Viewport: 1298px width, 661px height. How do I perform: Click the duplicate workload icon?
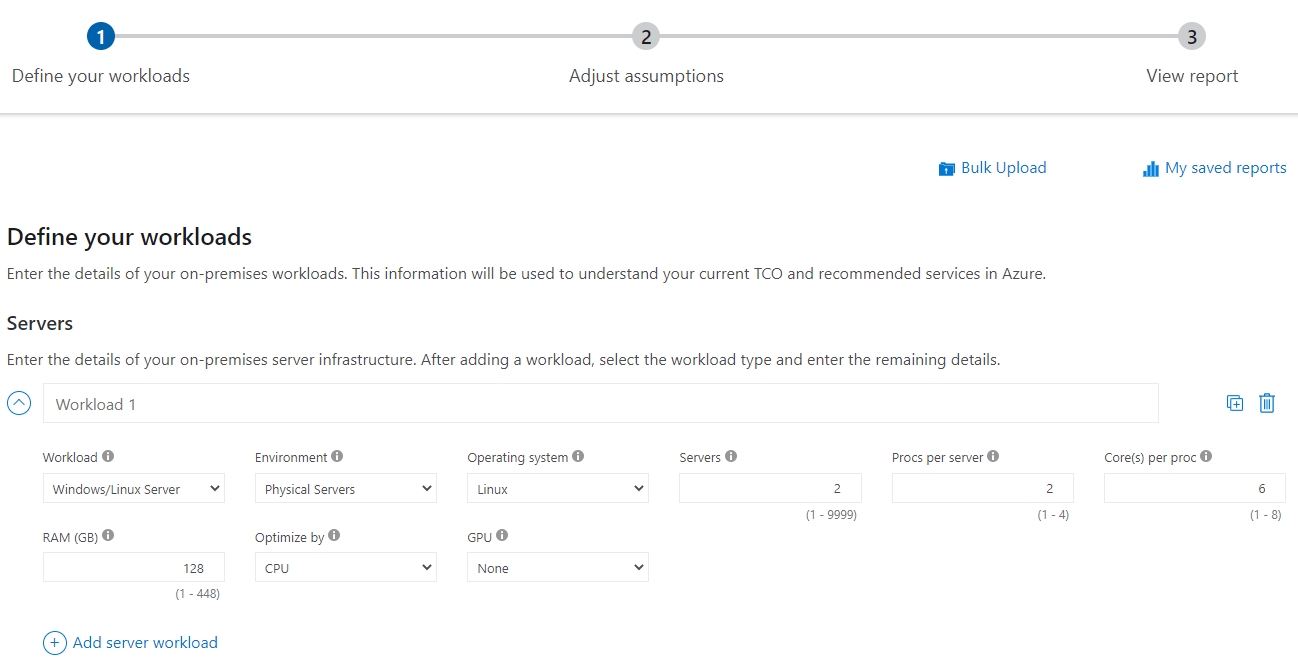tap(1235, 403)
